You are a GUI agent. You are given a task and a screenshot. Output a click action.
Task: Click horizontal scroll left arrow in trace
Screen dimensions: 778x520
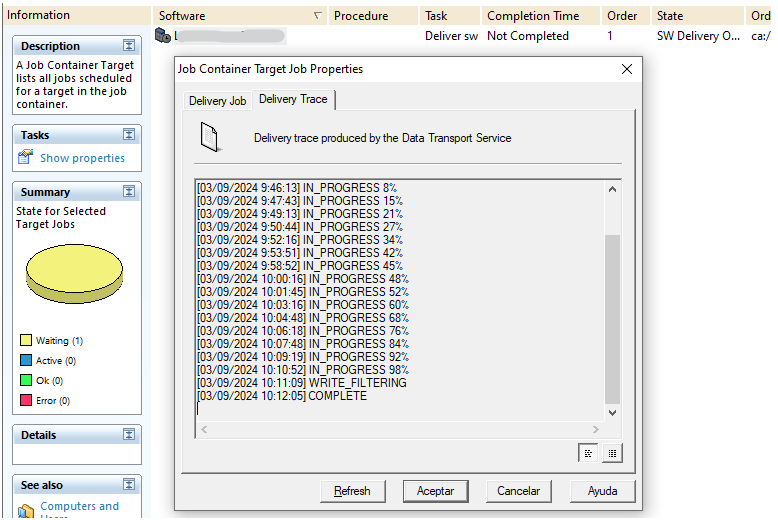(x=204, y=429)
